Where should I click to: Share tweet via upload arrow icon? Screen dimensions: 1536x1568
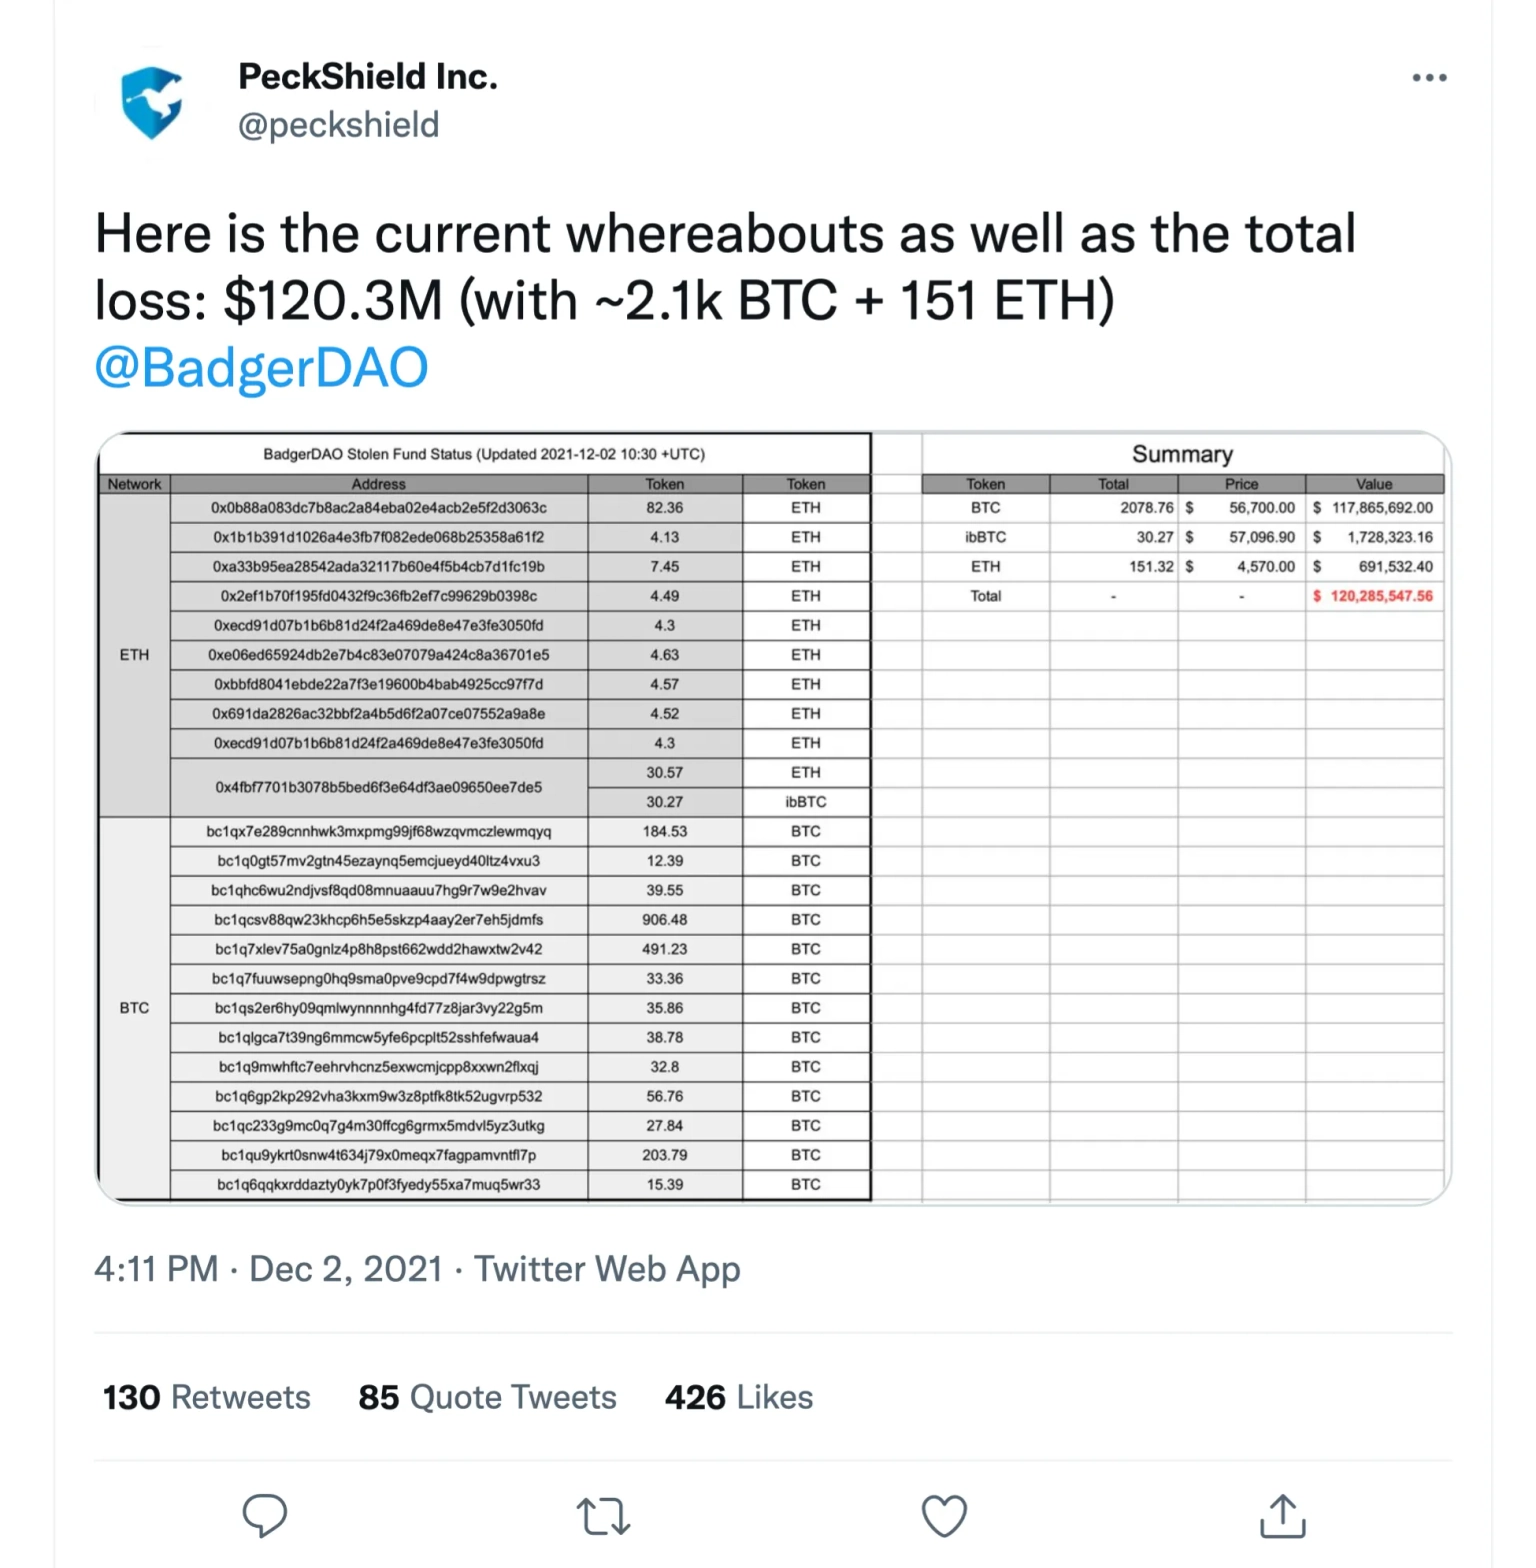(x=1283, y=1515)
